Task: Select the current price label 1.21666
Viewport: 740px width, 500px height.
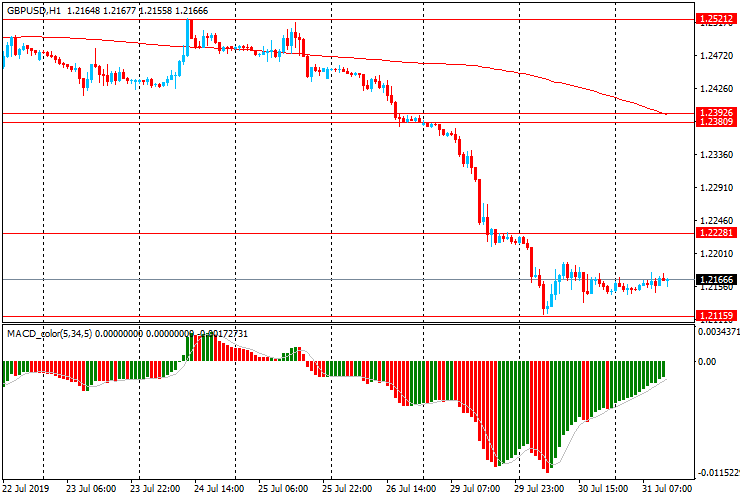Action: click(x=716, y=280)
